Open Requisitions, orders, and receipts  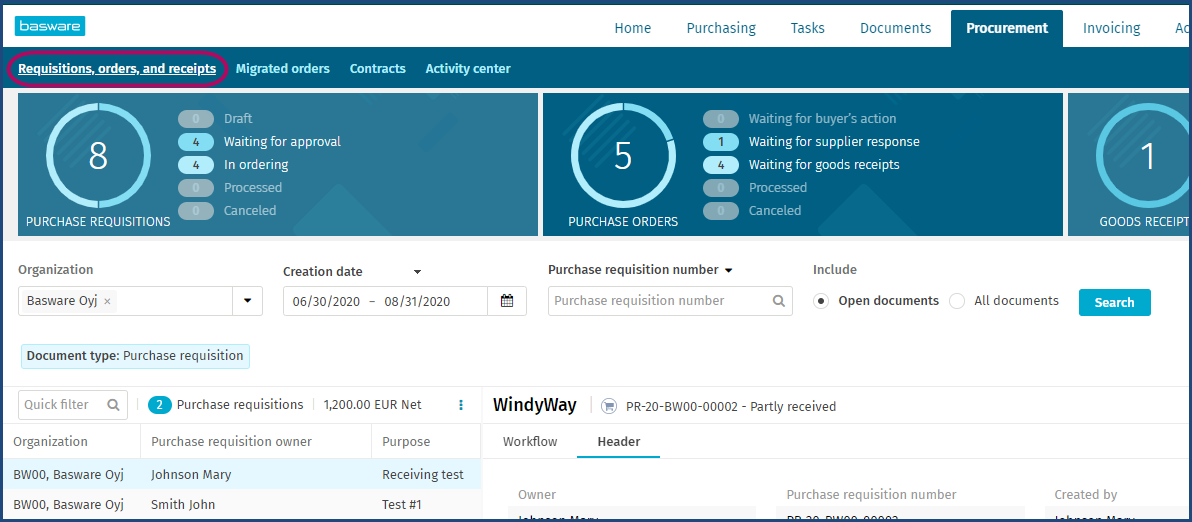click(x=117, y=68)
